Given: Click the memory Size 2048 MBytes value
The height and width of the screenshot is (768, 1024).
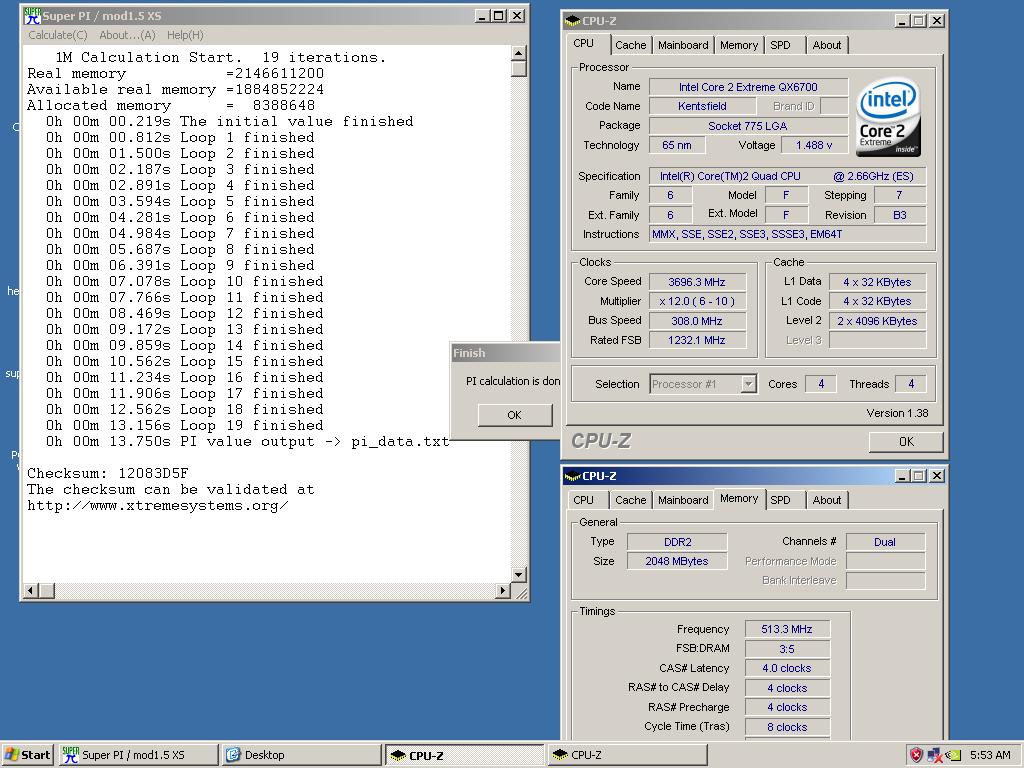Looking at the screenshot, I should click(677, 561).
